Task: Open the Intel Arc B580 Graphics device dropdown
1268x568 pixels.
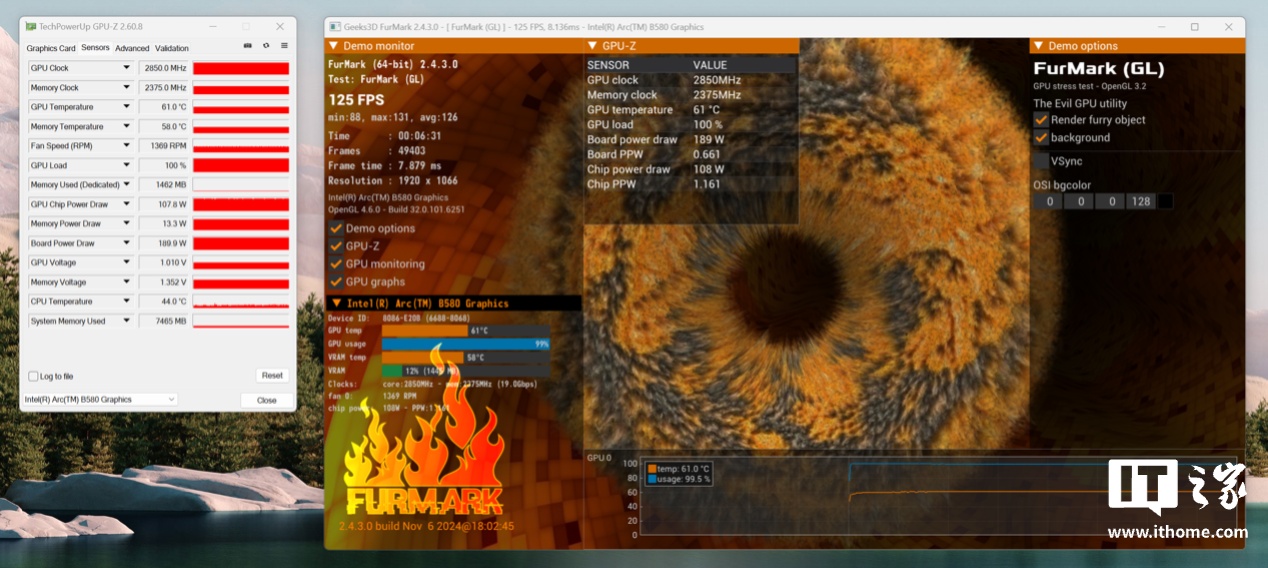Action: click(x=100, y=400)
